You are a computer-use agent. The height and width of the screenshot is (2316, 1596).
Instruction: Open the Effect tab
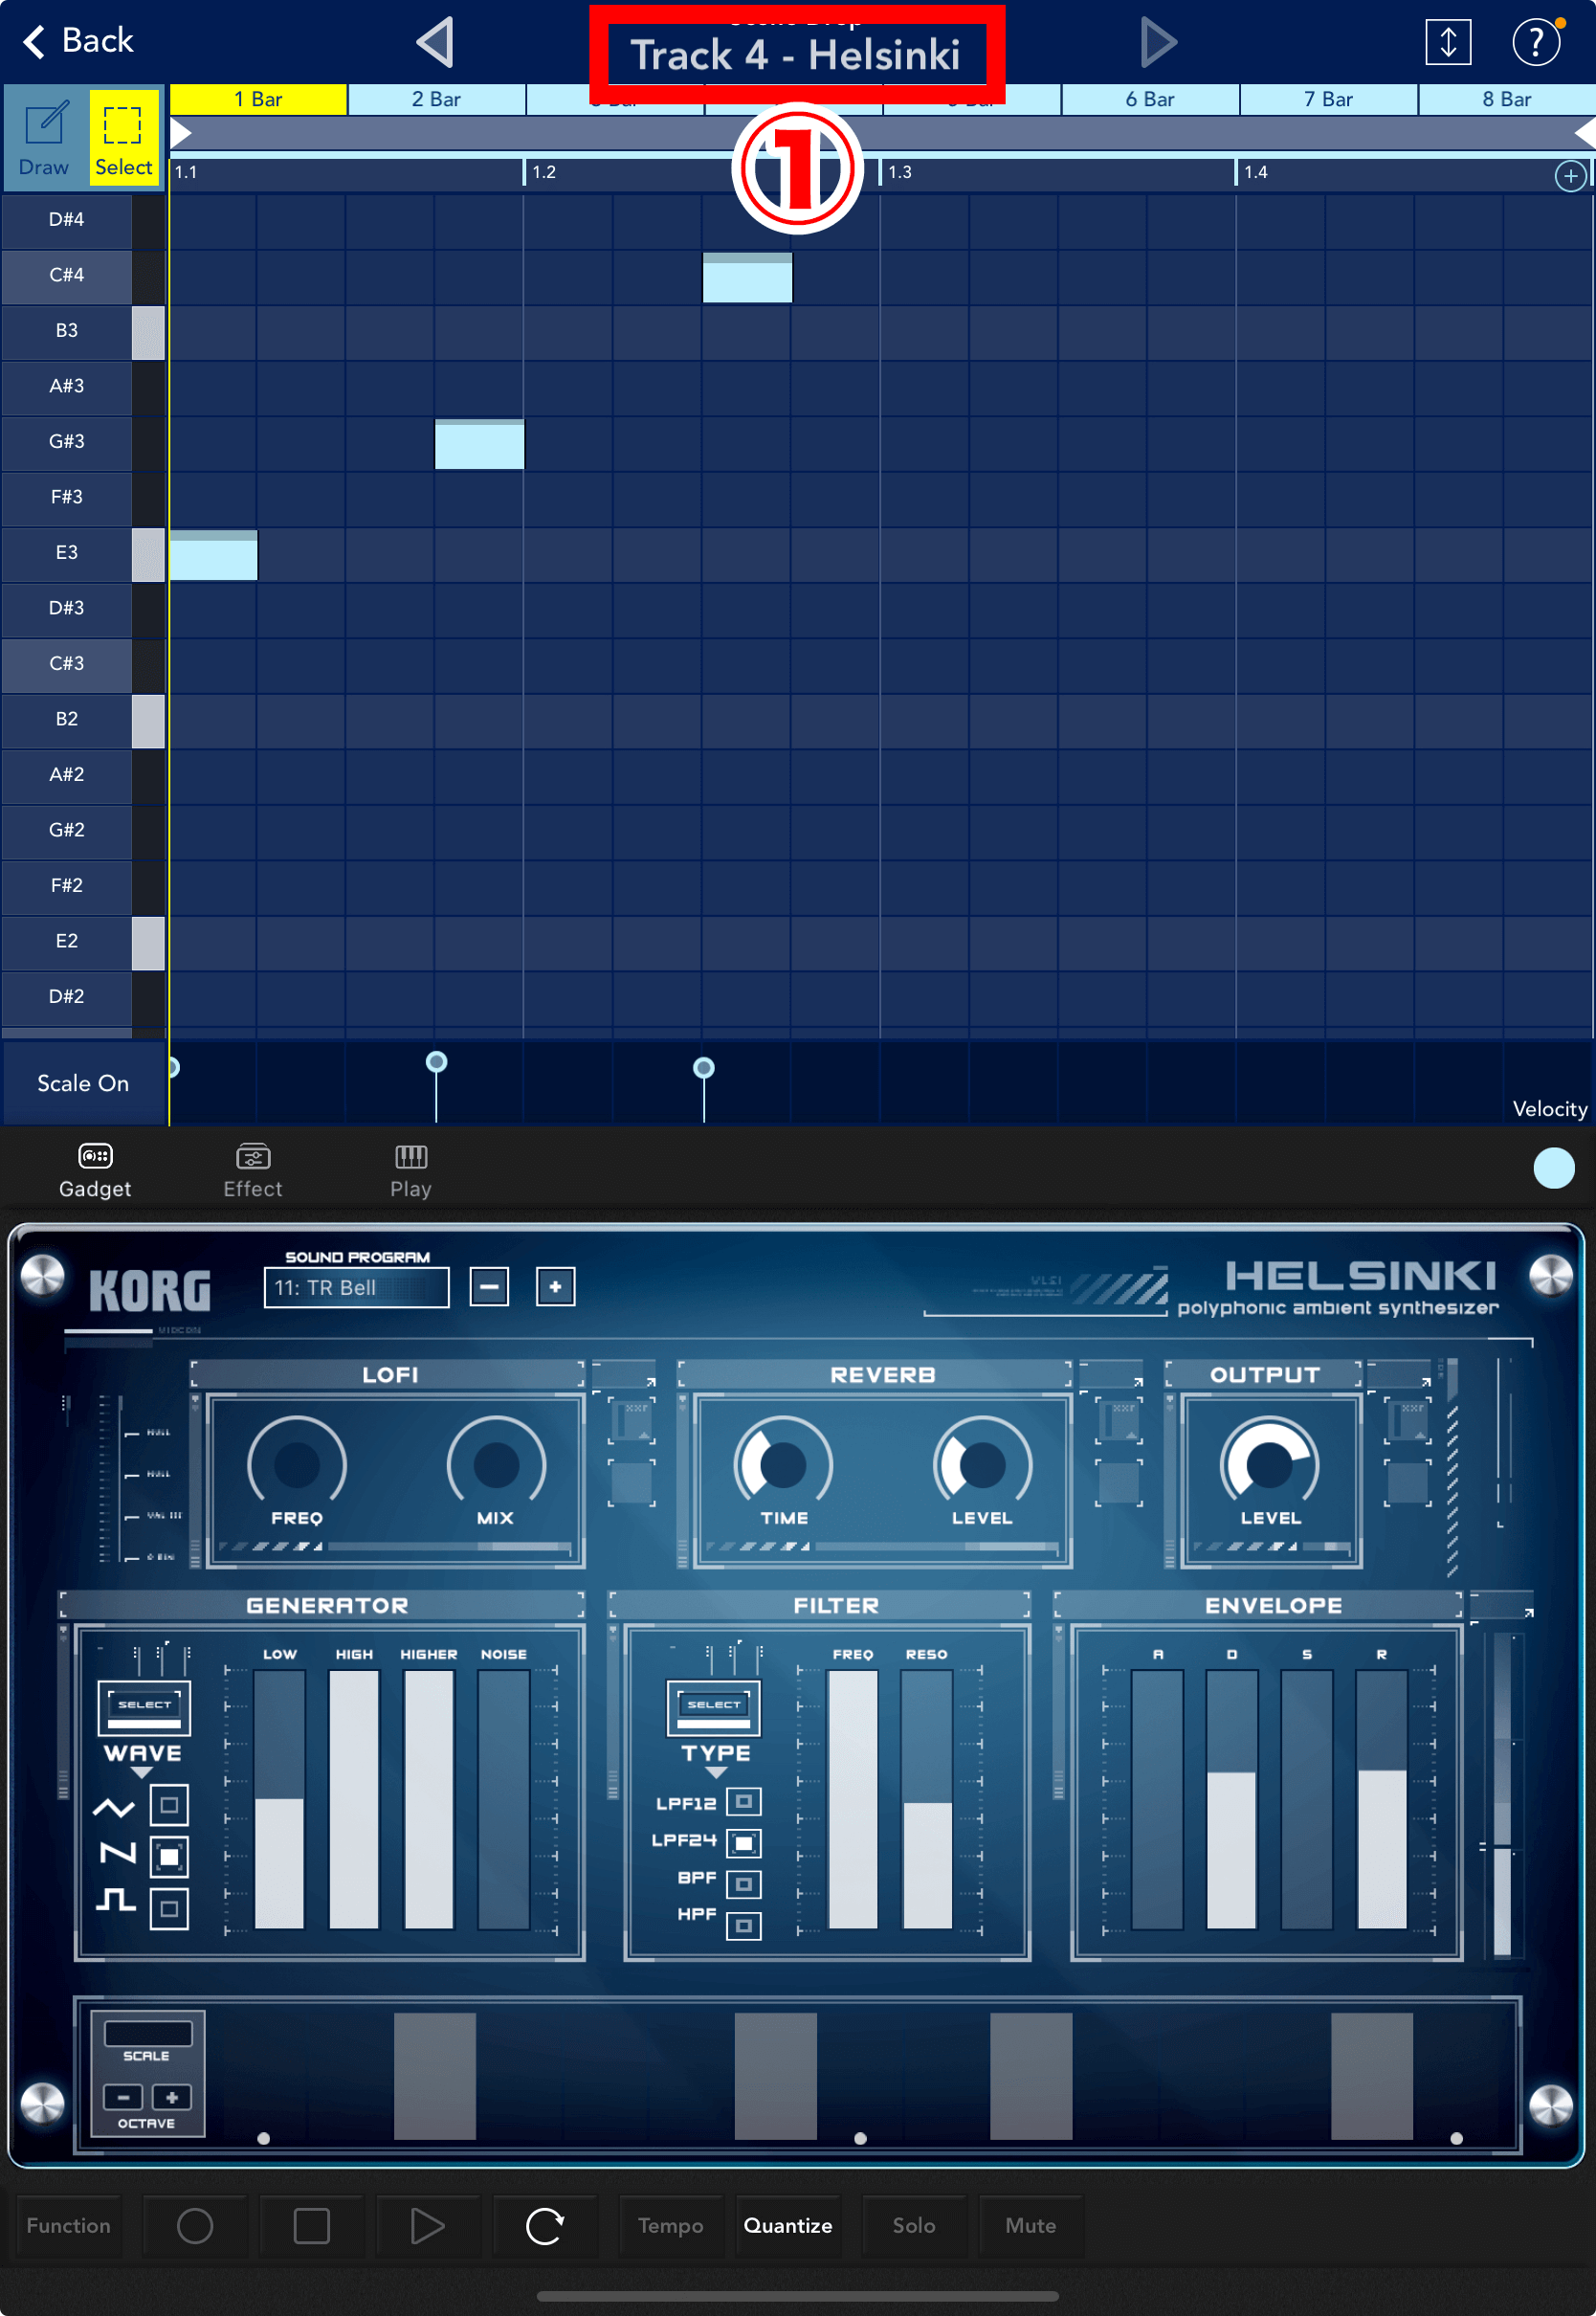click(253, 1170)
